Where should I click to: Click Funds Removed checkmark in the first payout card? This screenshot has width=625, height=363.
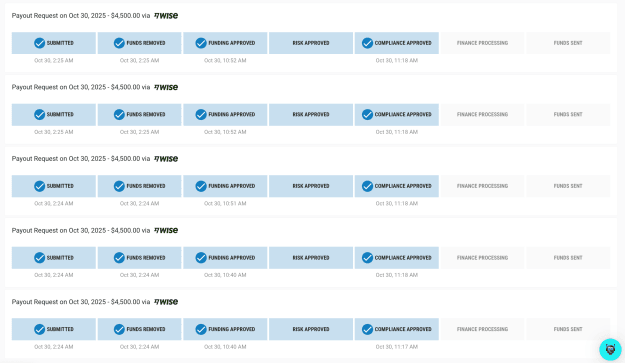pyautogui.click(x=119, y=43)
